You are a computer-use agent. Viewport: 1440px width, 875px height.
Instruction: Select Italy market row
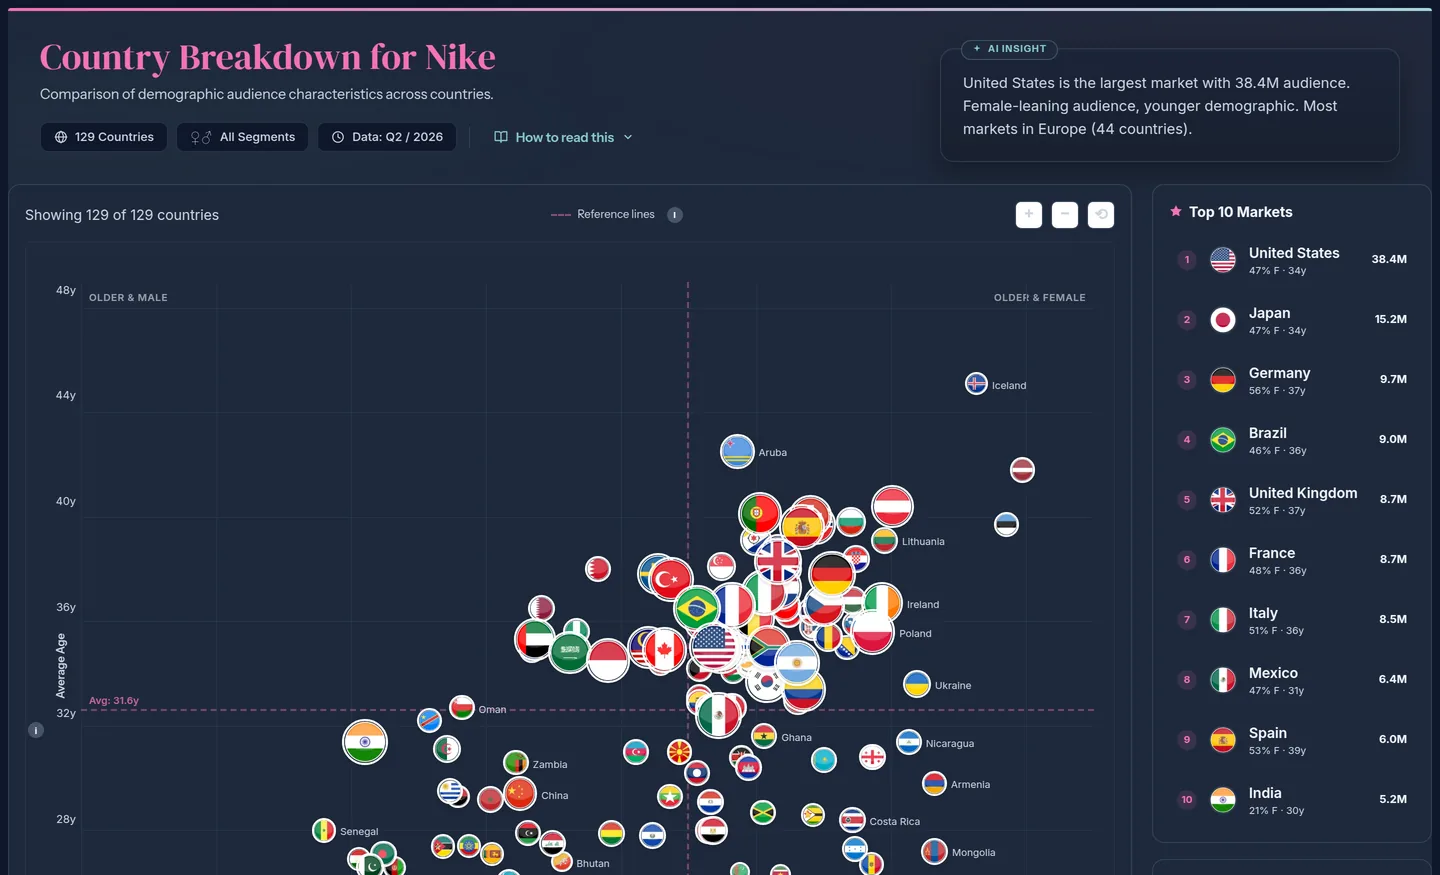tap(1292, 620)
